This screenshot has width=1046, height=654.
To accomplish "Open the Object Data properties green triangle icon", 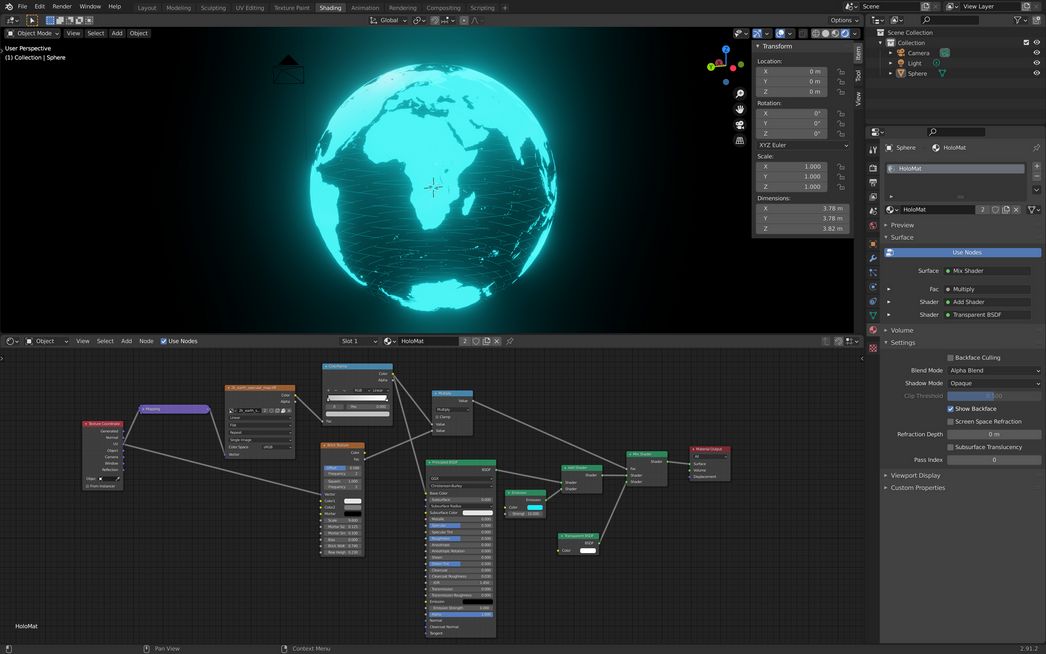I will point(873,315).
